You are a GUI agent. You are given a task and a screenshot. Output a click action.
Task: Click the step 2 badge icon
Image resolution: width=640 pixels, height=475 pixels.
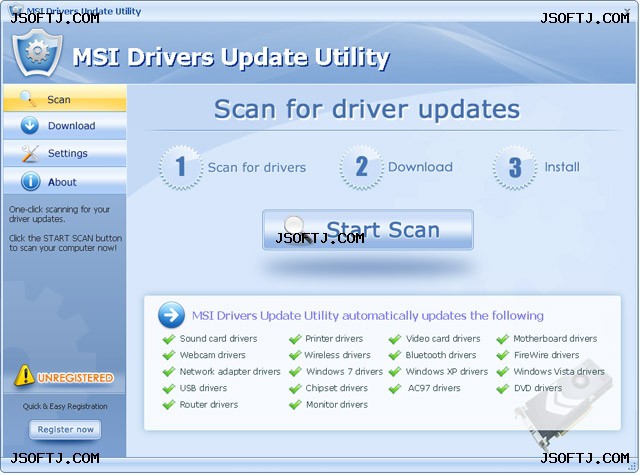click(361, 167)
